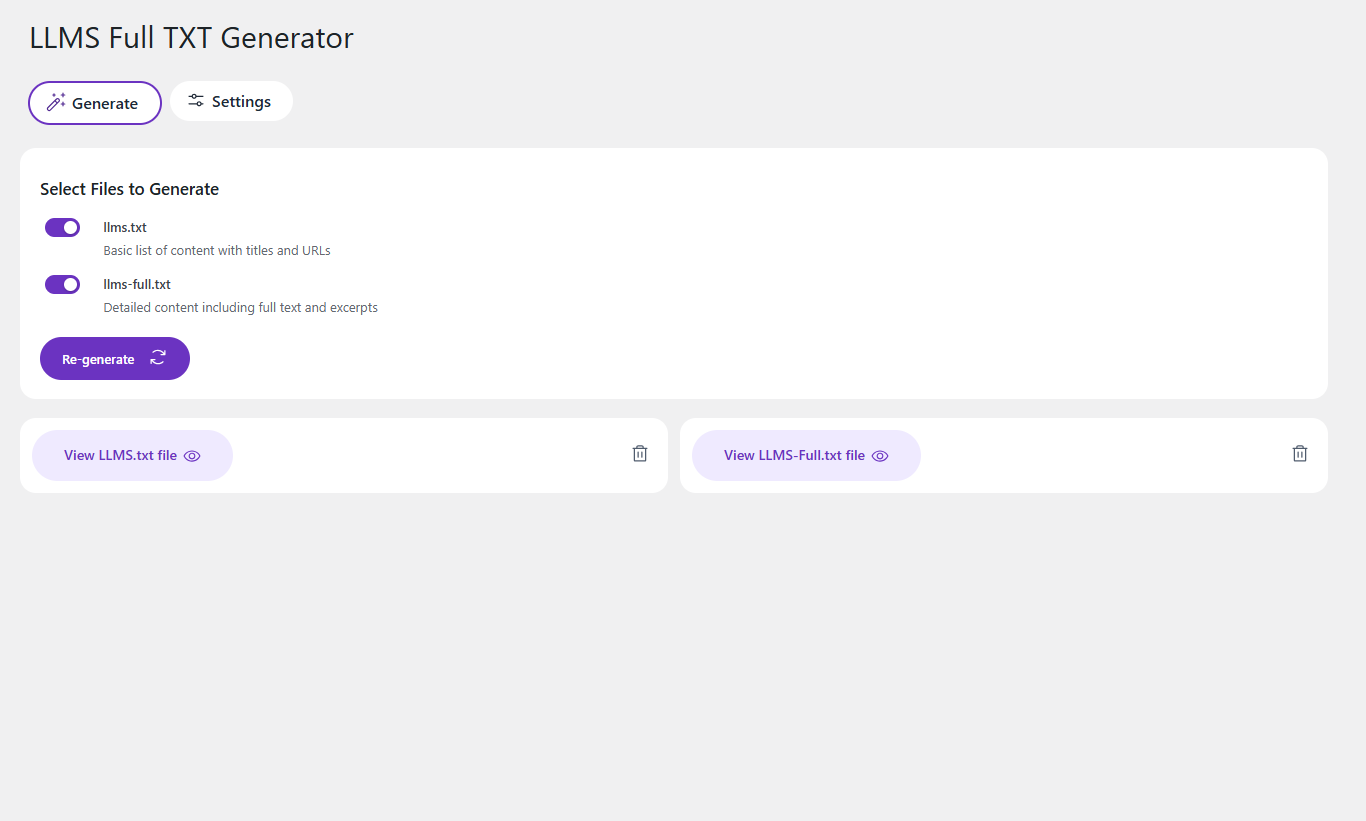Click the refresh arrows icon on Re-generate

(158, 358)
